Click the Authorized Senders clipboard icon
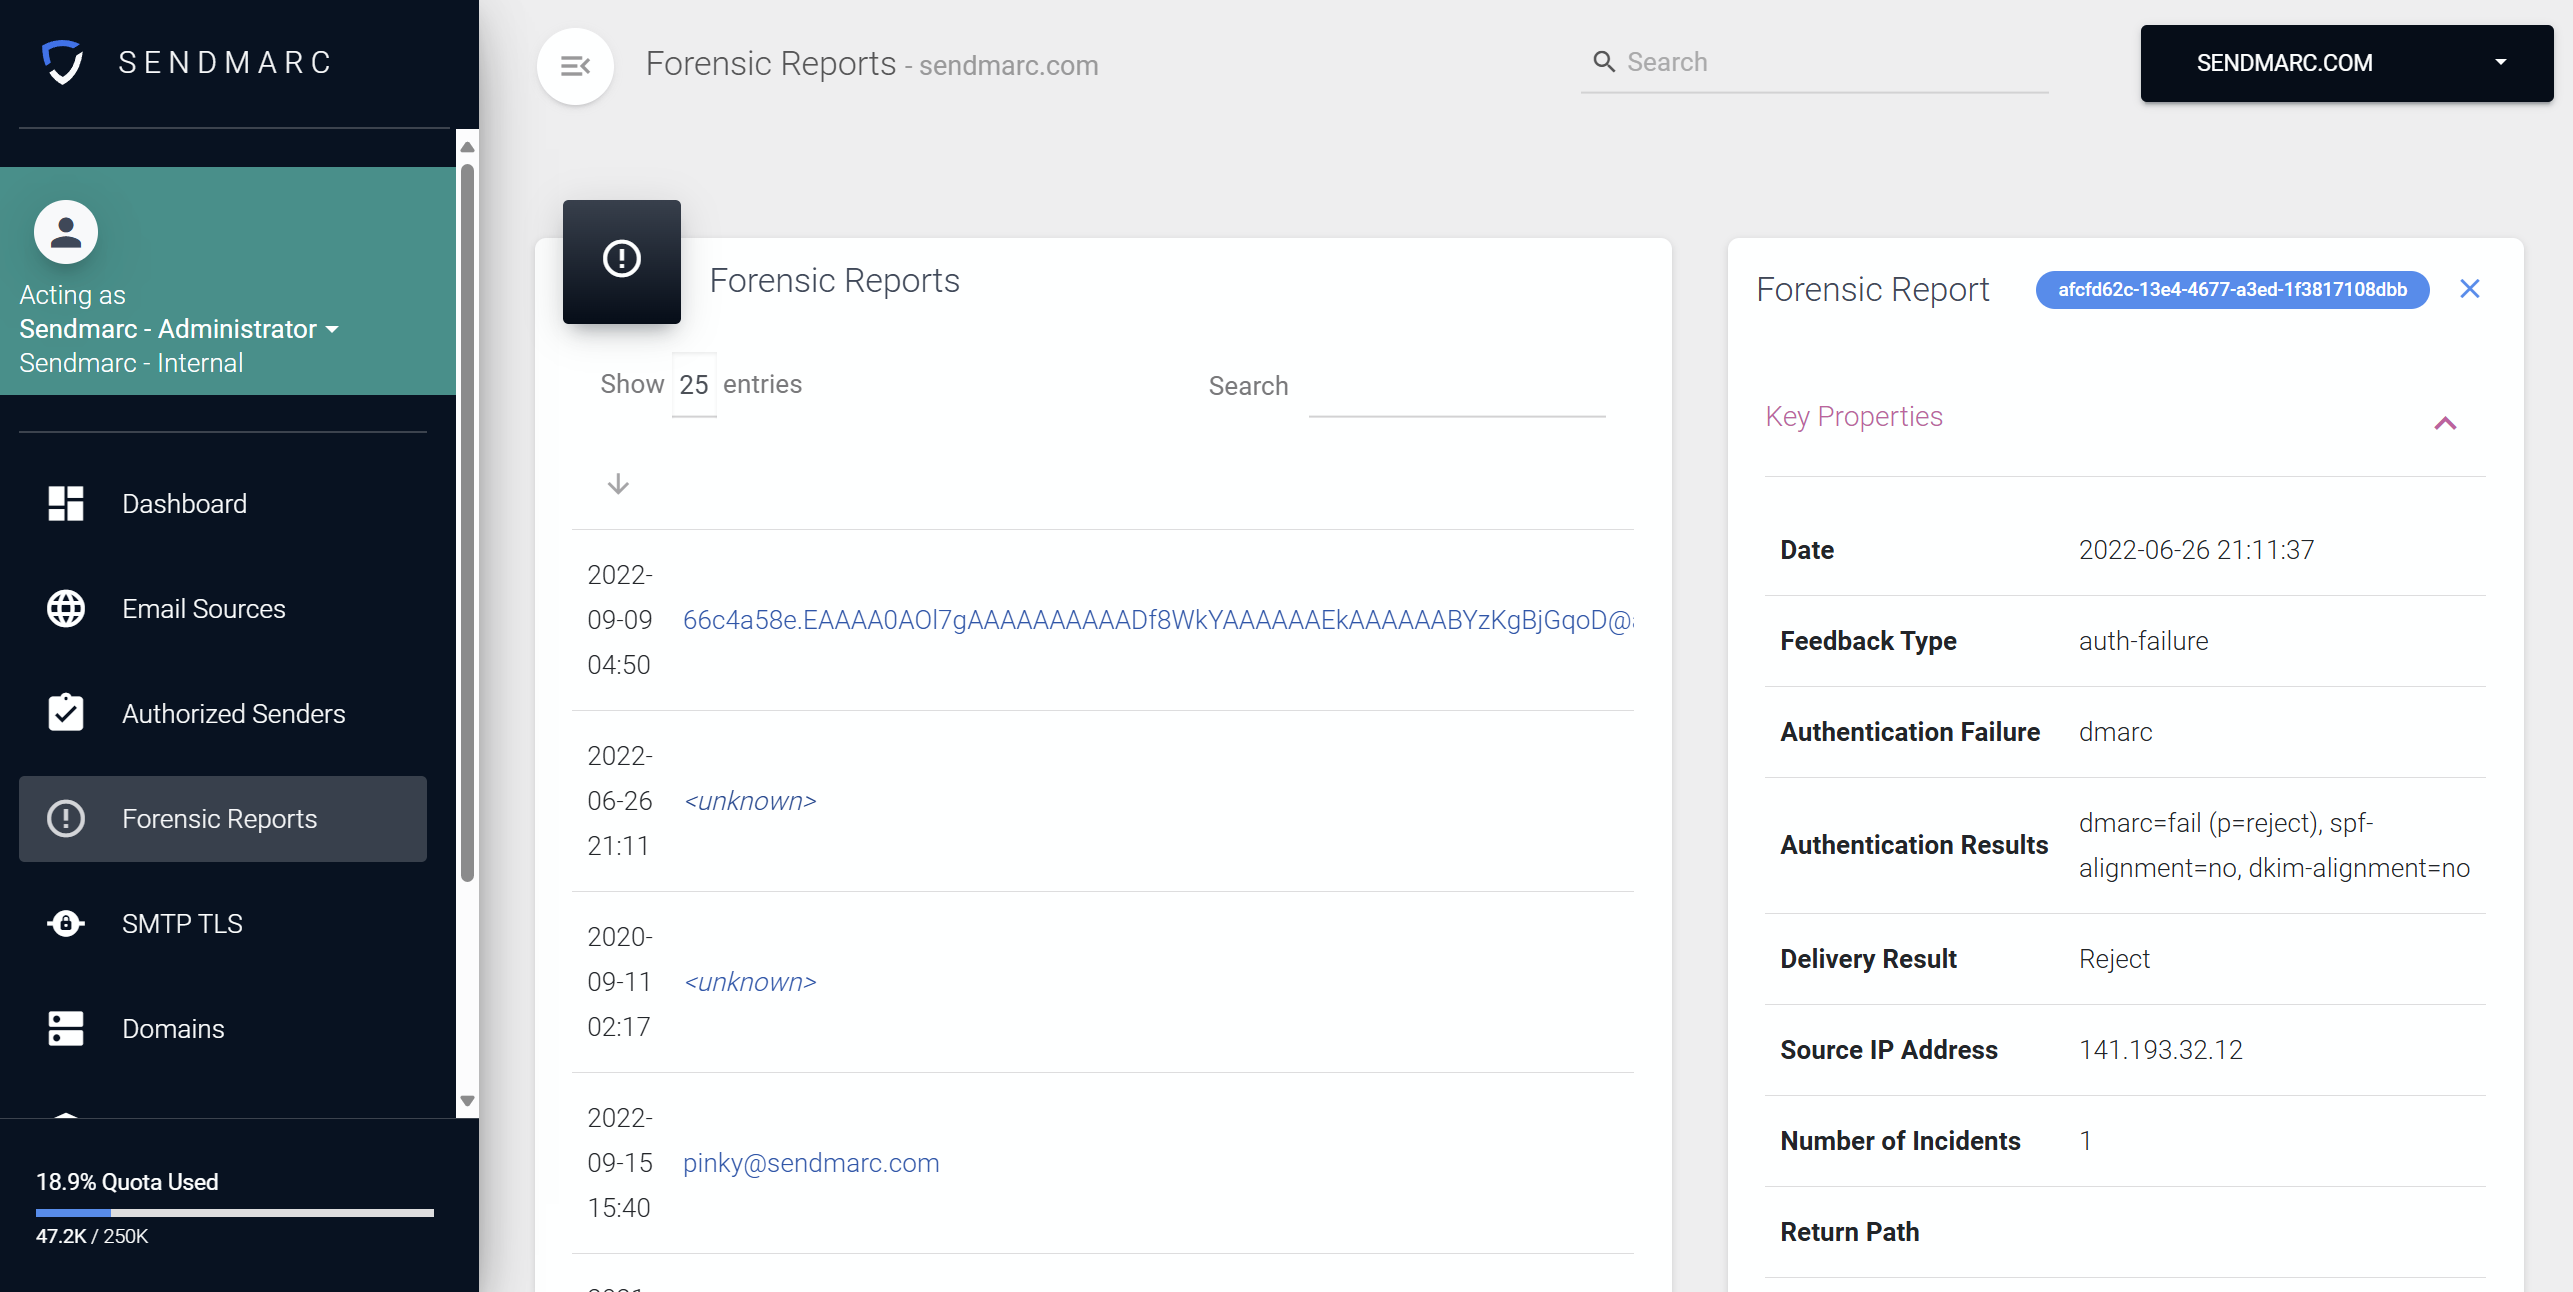The image size is (2573, 1292). pyautogui.click(x=66, y=712)
